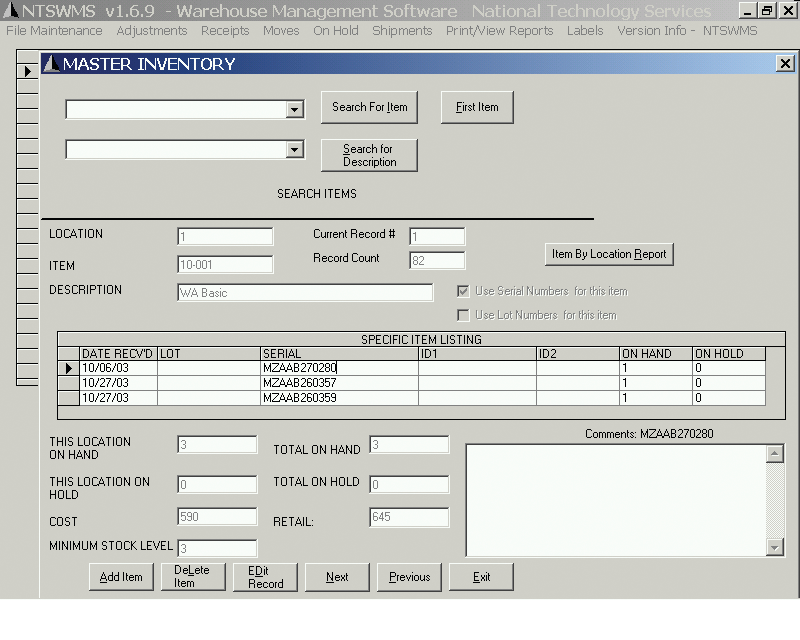The image size is (800, 640).
Task: Click the Minimum Stock Level field
Action: 217,548
